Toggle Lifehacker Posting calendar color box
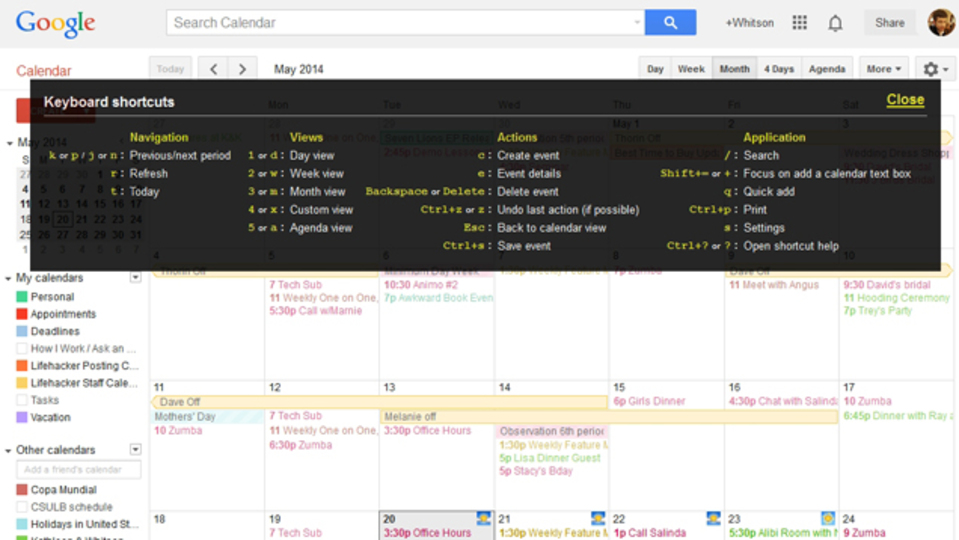 [x=21, y=366]
